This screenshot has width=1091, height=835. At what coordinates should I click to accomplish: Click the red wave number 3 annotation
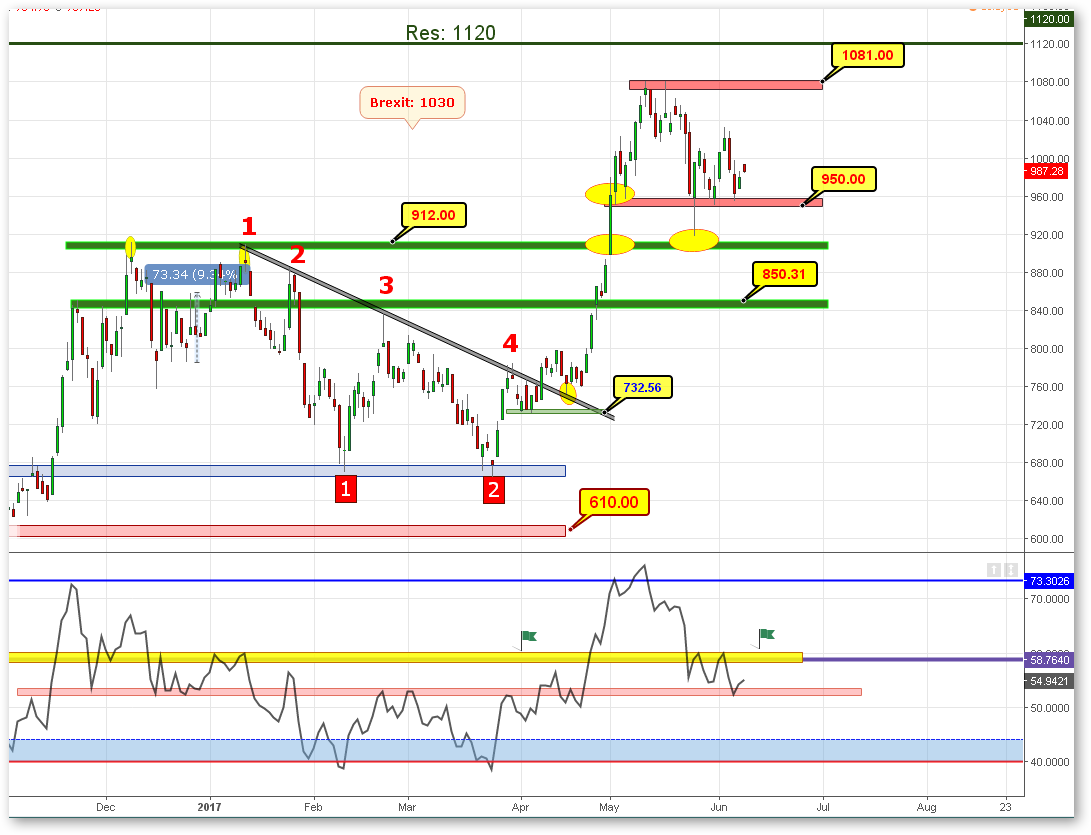(386, 285)
